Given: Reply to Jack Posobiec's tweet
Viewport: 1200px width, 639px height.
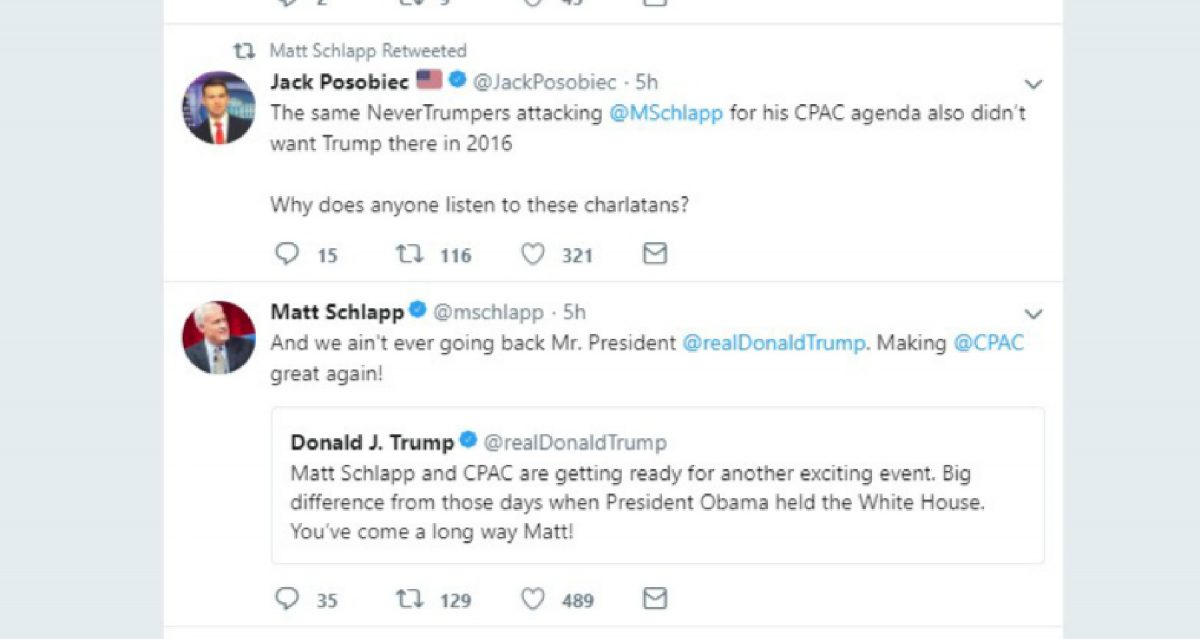Looking at the screenshot, I should [287, 255].
